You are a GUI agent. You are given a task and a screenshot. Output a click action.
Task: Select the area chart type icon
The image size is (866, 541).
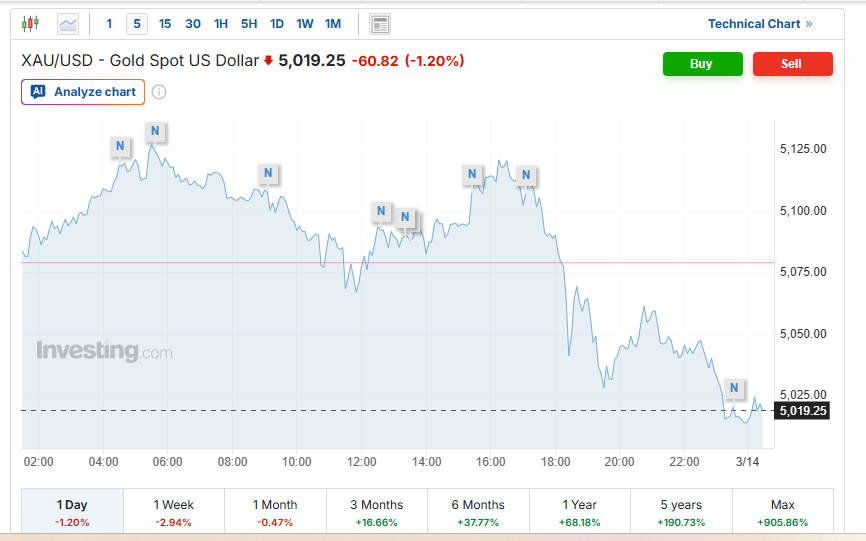pyautogui.click(x=68, y=24)
